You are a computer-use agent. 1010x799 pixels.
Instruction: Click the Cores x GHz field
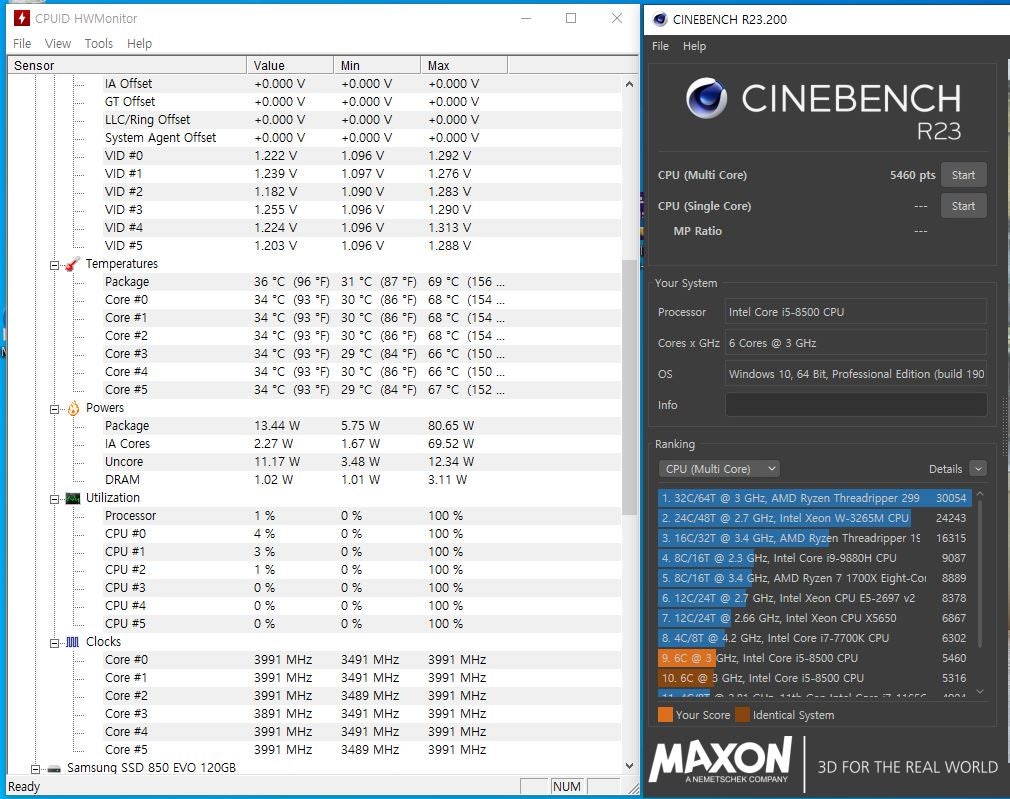(x=855, y=343)
